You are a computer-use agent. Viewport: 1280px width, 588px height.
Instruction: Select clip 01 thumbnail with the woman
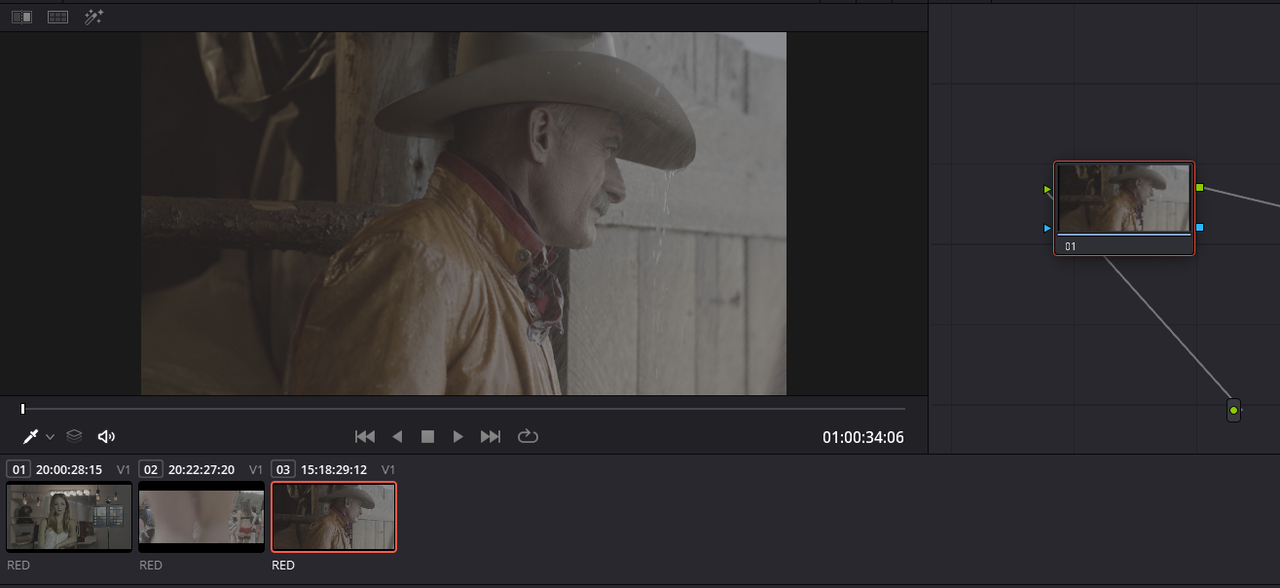pyautogui.click(x=69, y=517)
